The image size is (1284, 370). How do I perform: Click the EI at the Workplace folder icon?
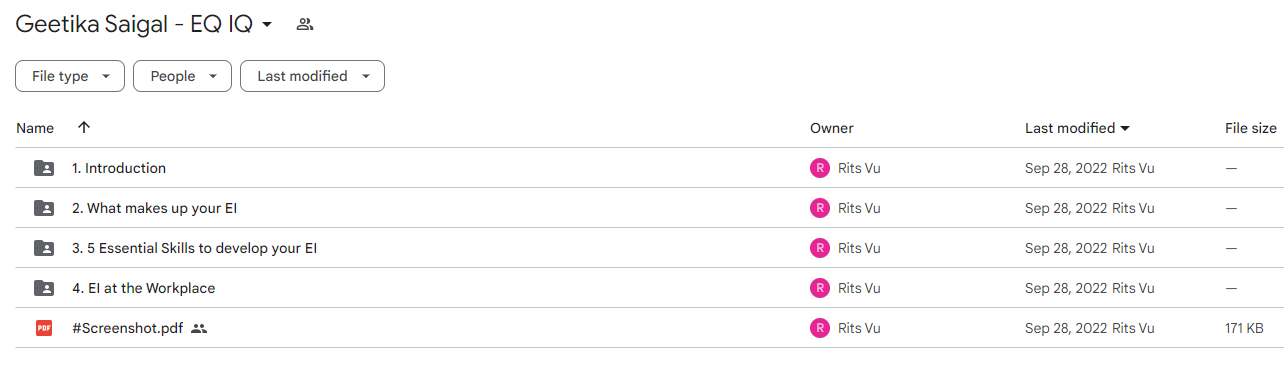(x=44, y=288)
